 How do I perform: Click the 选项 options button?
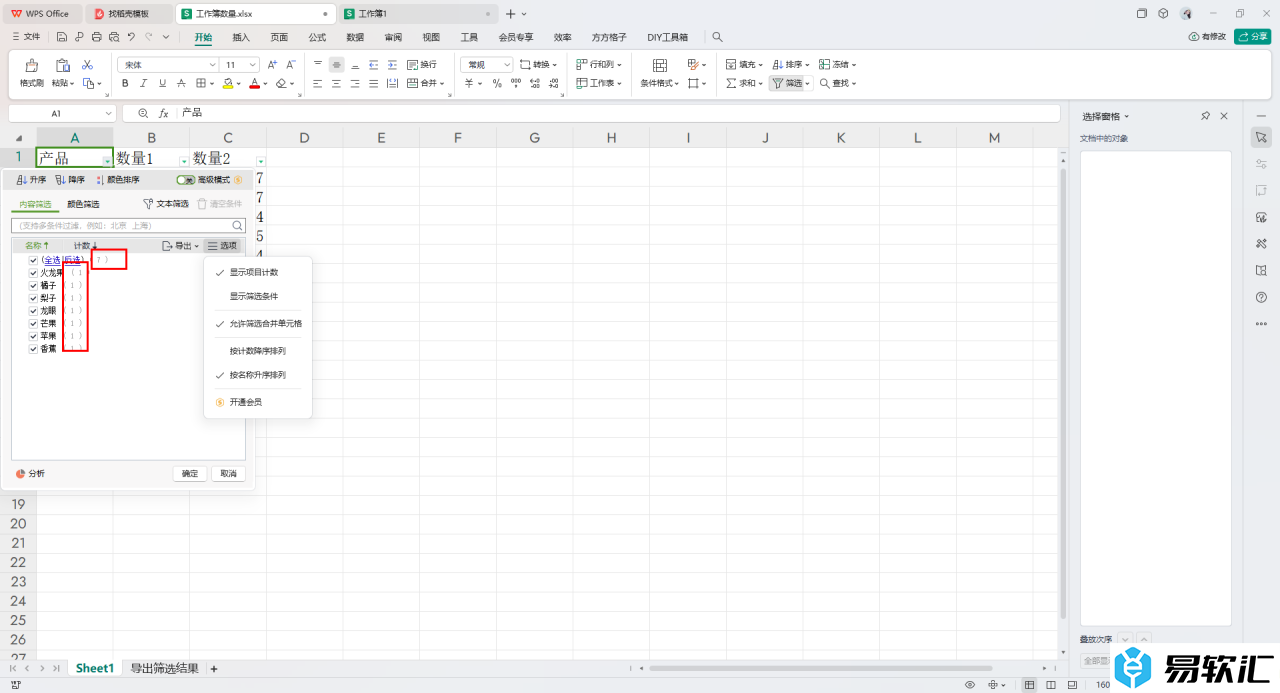click(223, 245)
